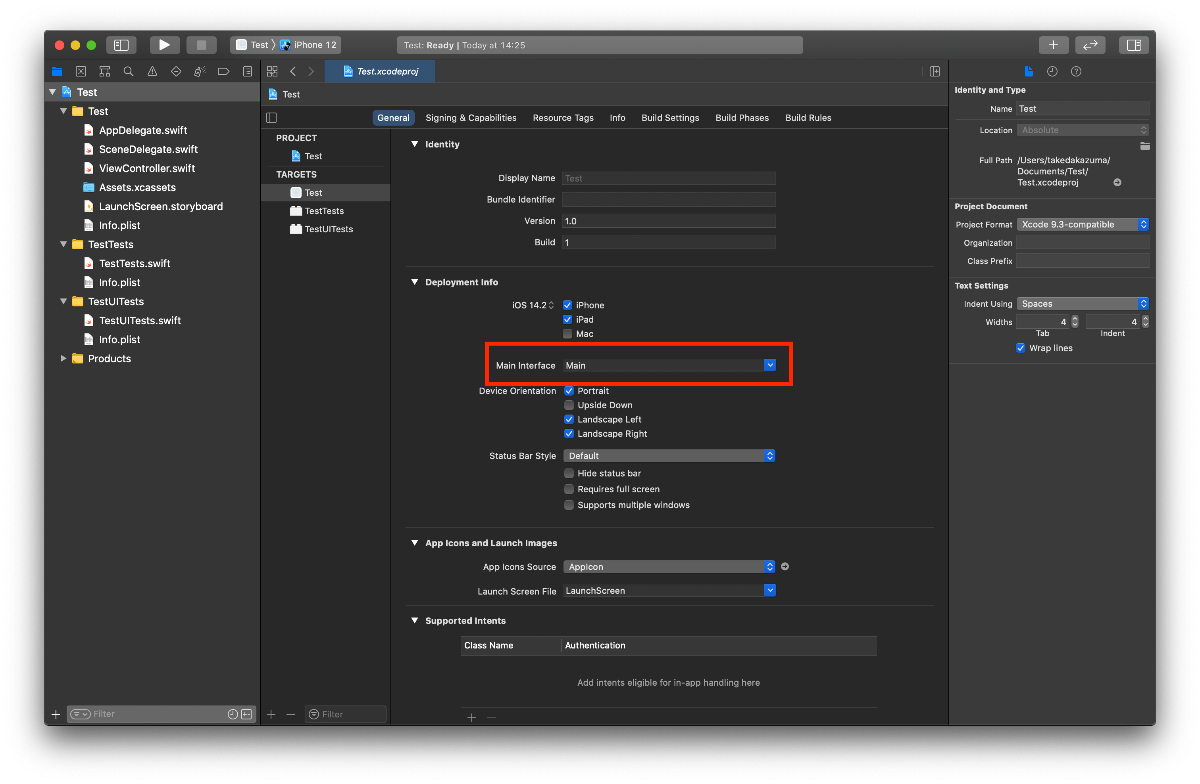Toggle Landscape Left orientation

[x=569, y=420]
